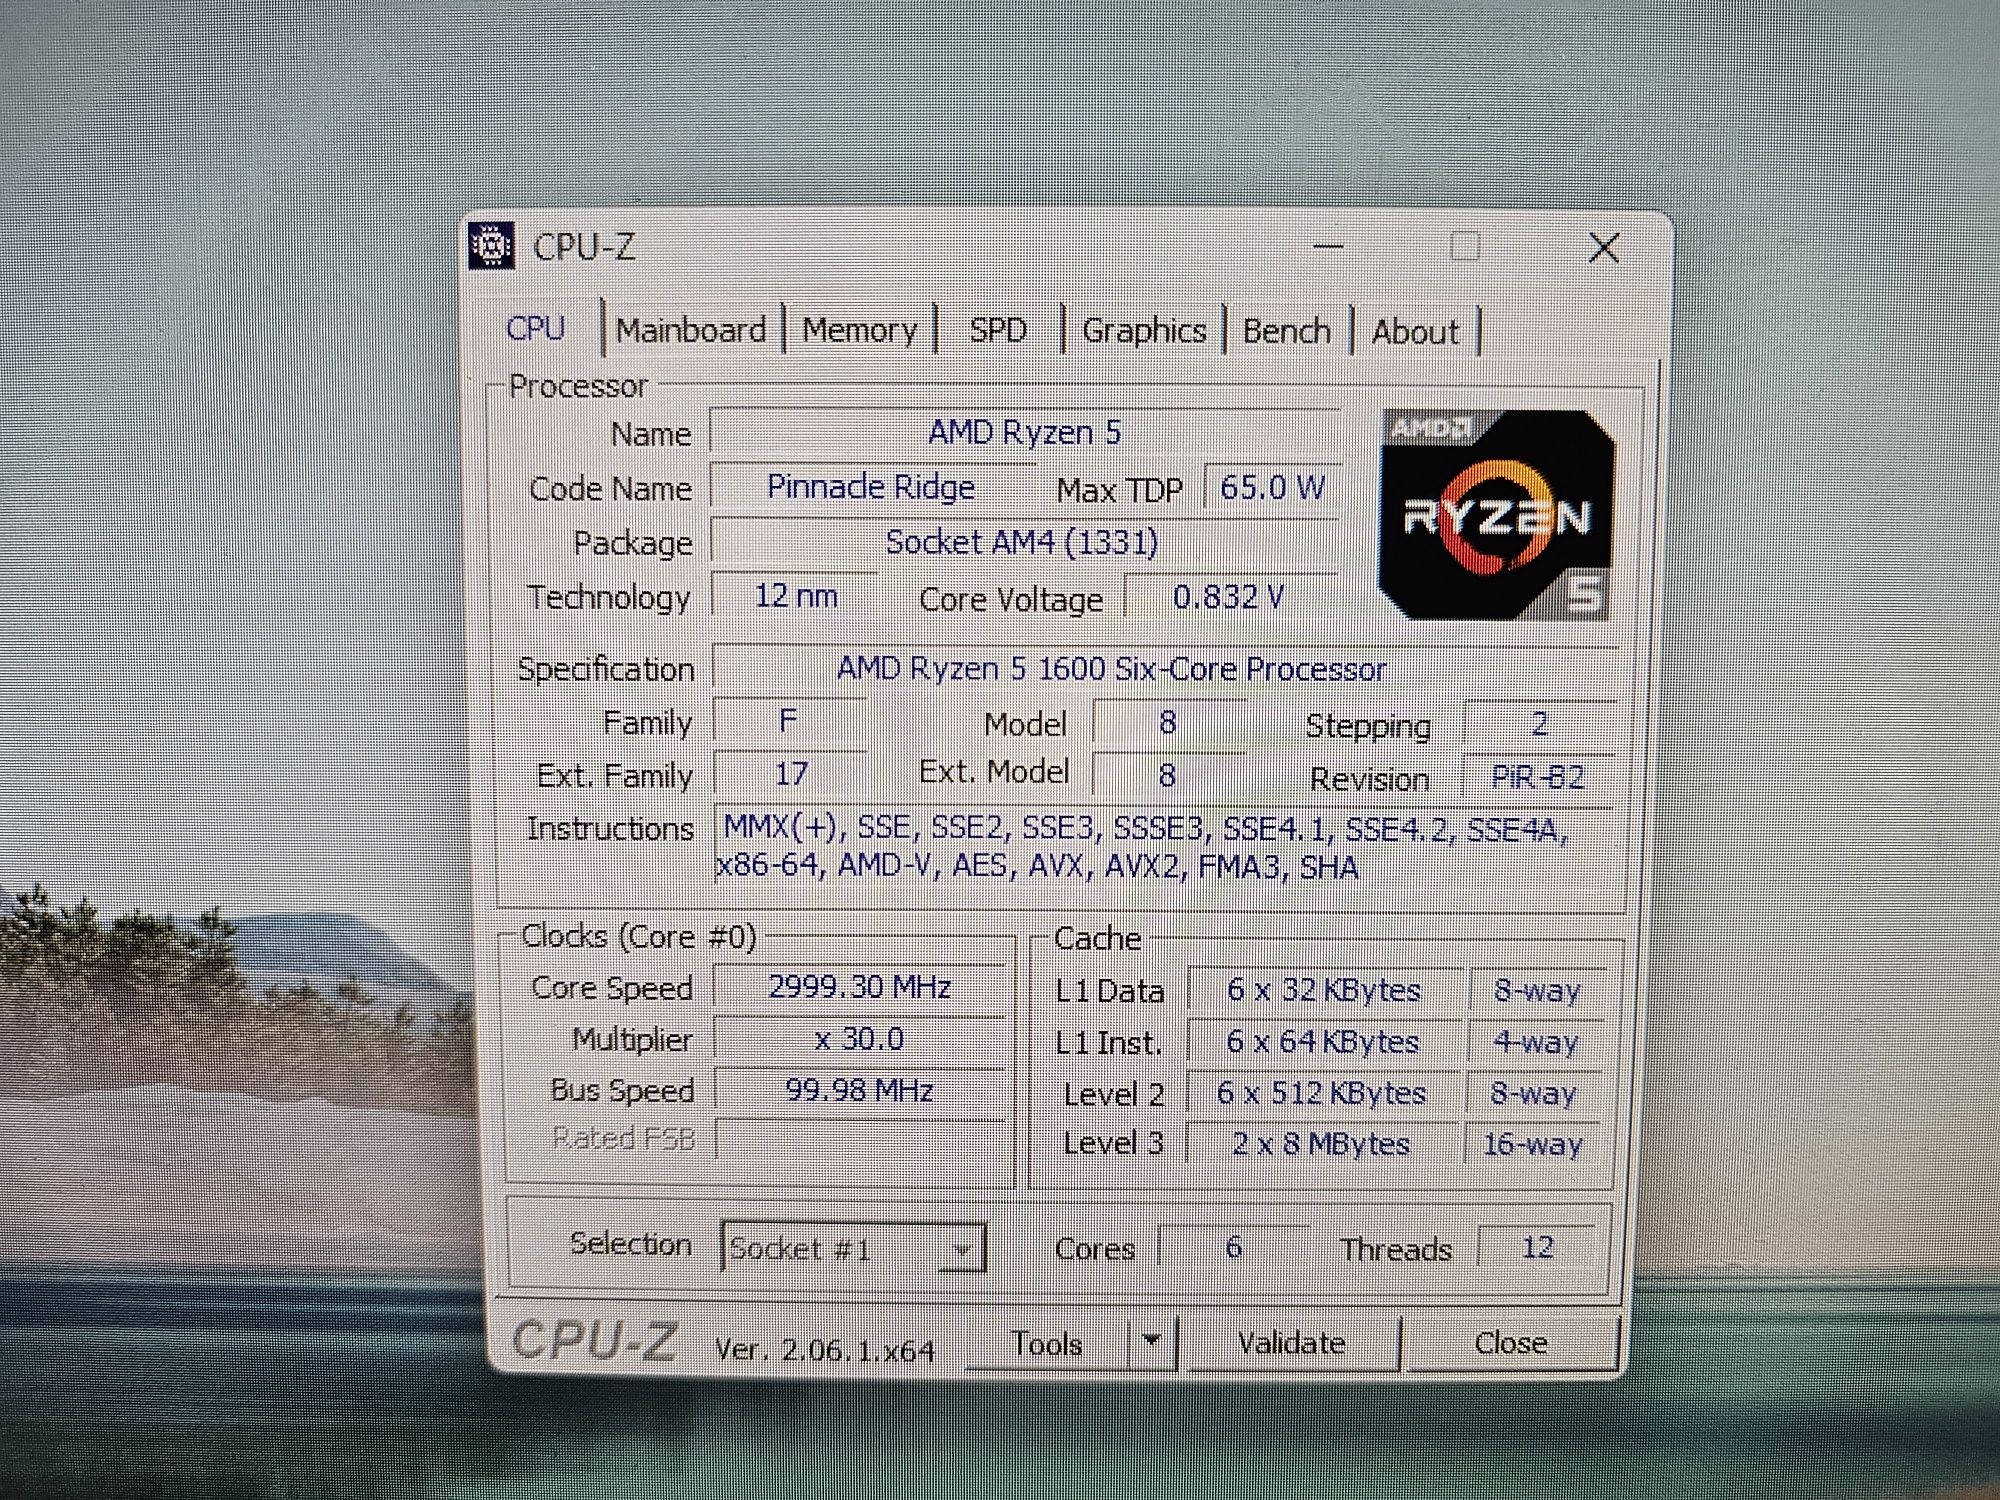Click the Core Voltage value 0.832 V
2000x1500 pixels.
point(1230,597)
